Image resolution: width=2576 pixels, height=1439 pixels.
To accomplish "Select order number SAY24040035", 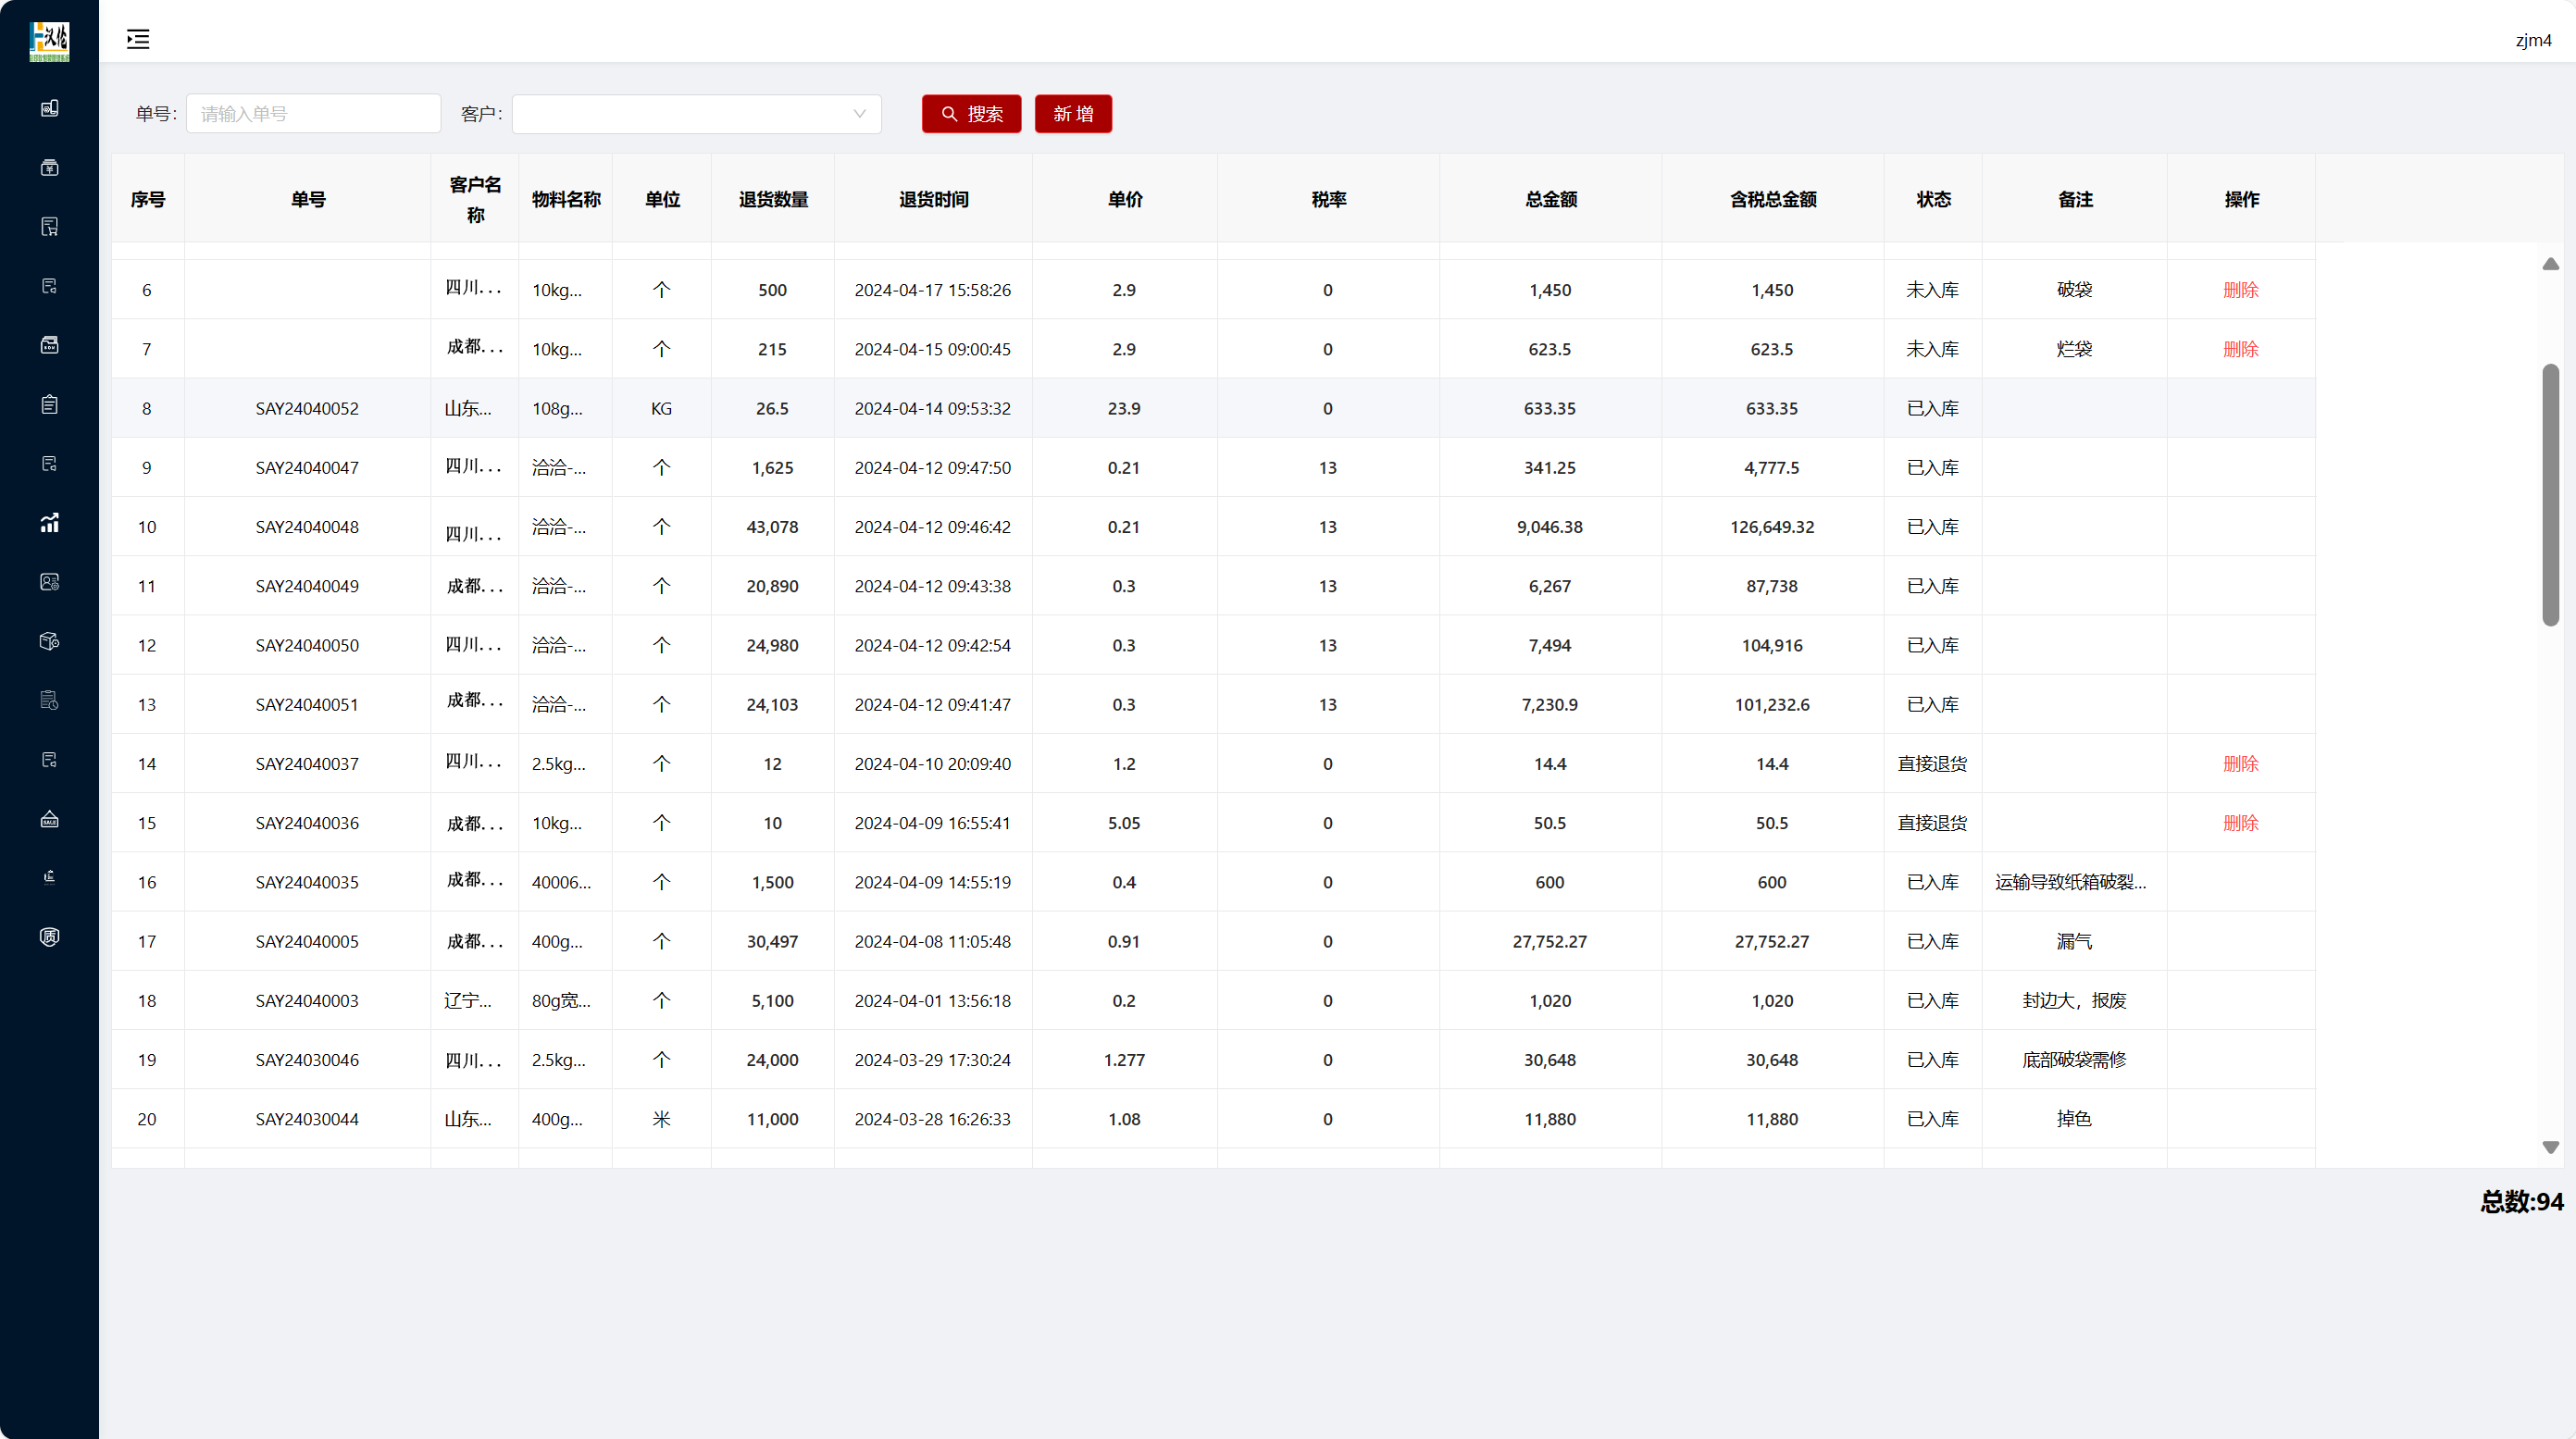I will (307, 882).
